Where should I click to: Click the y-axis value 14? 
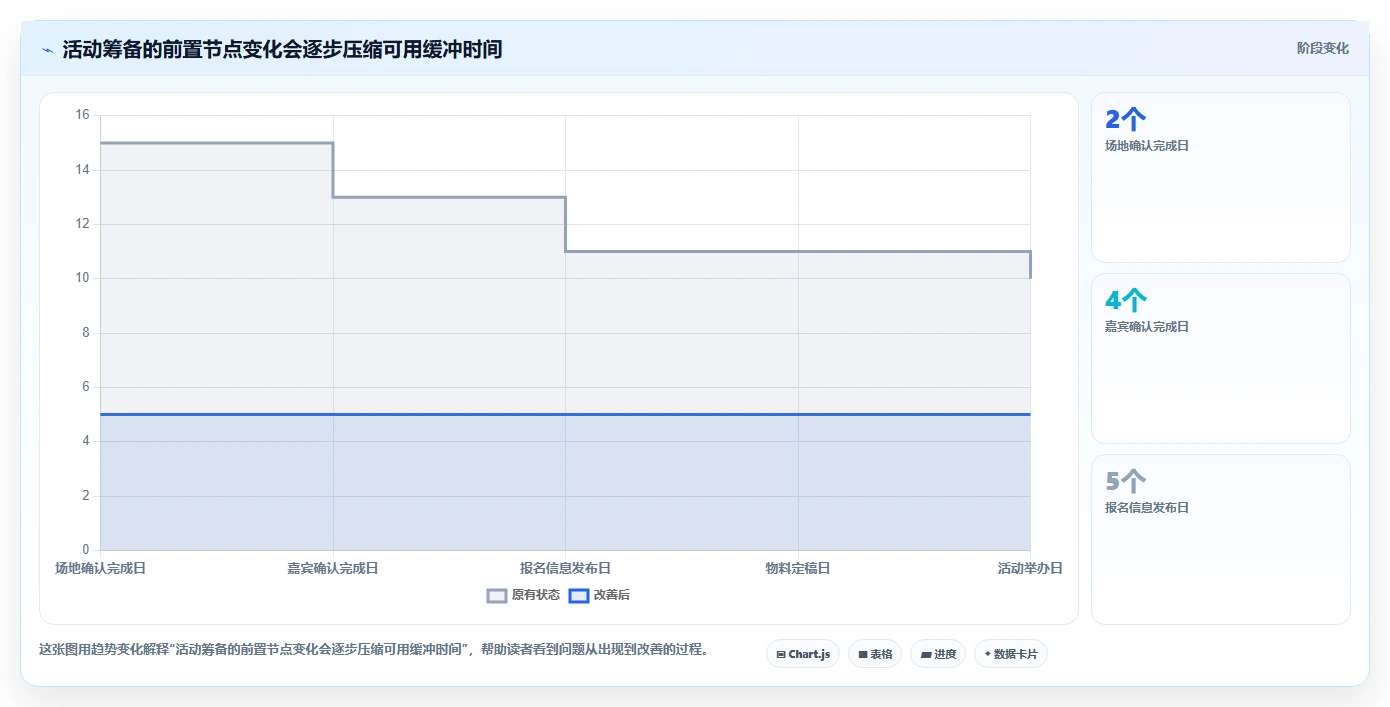(x=82, y=170)
